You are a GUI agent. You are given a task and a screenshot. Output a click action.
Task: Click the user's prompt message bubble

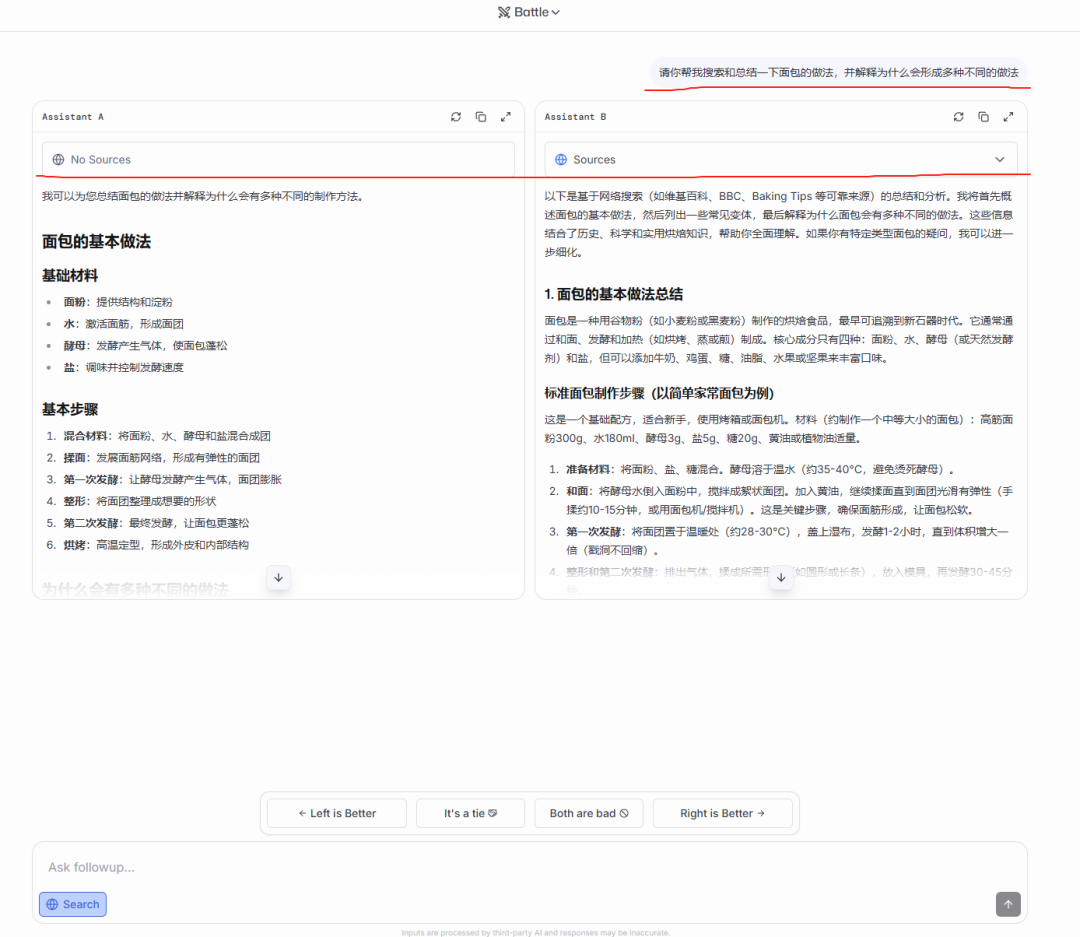pyautogui.click(x=838, y=73)
